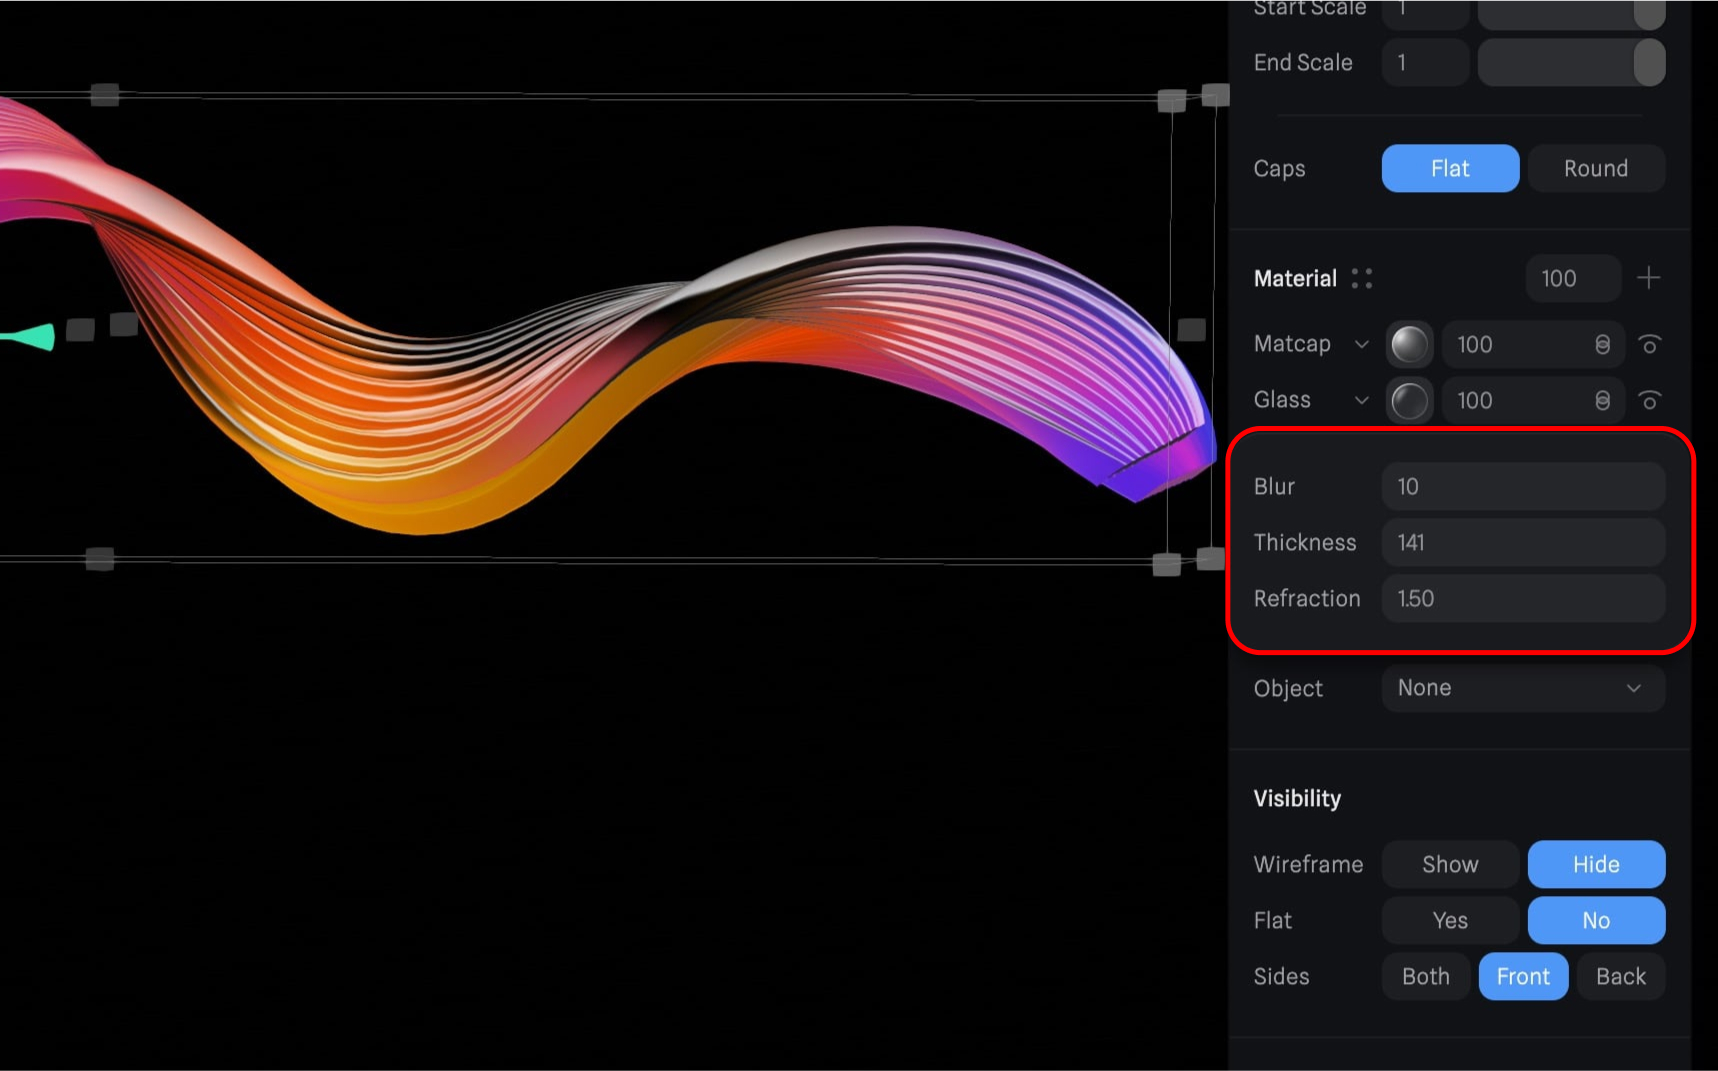Switch Caps to Round
The image size is (1718, 1071).
tap(1596, 168)
